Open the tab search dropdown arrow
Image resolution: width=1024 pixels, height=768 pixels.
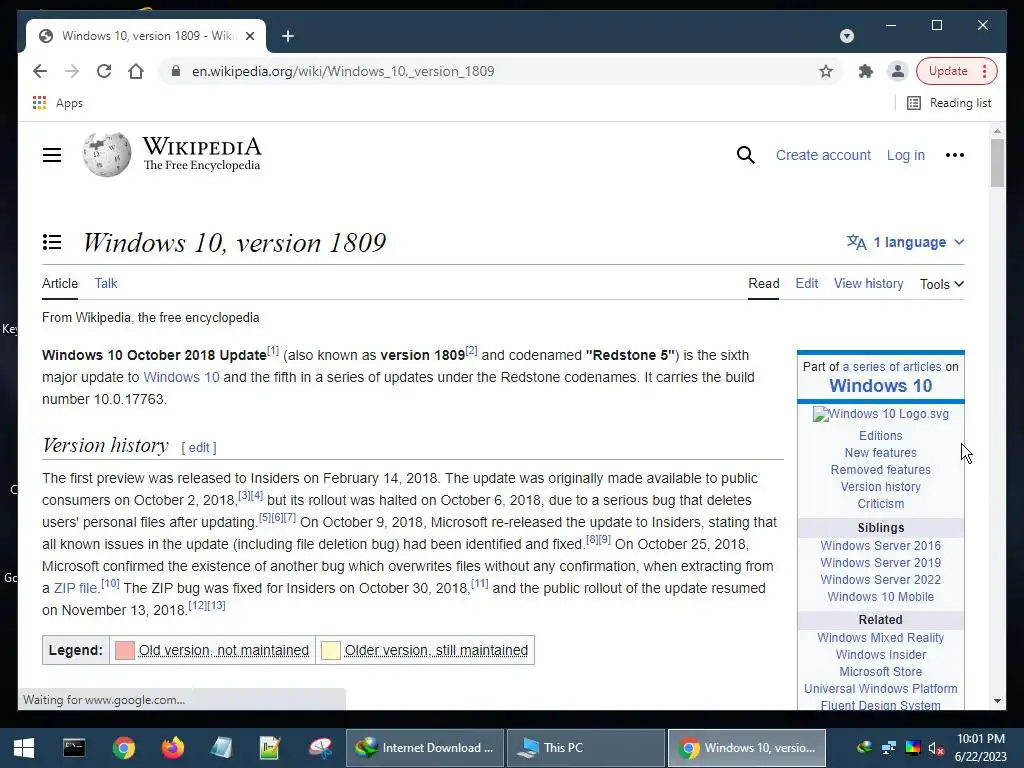846,36
